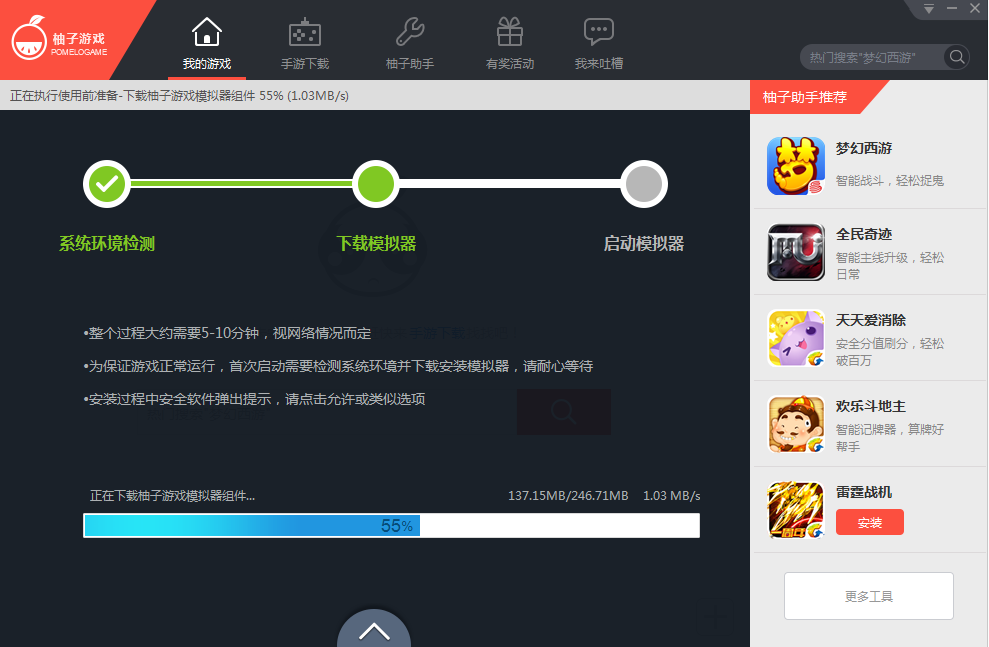This screenshot has height=647, width=989.
Task: Go to the 有奖活动 gift tab
Action: [510, 44]
